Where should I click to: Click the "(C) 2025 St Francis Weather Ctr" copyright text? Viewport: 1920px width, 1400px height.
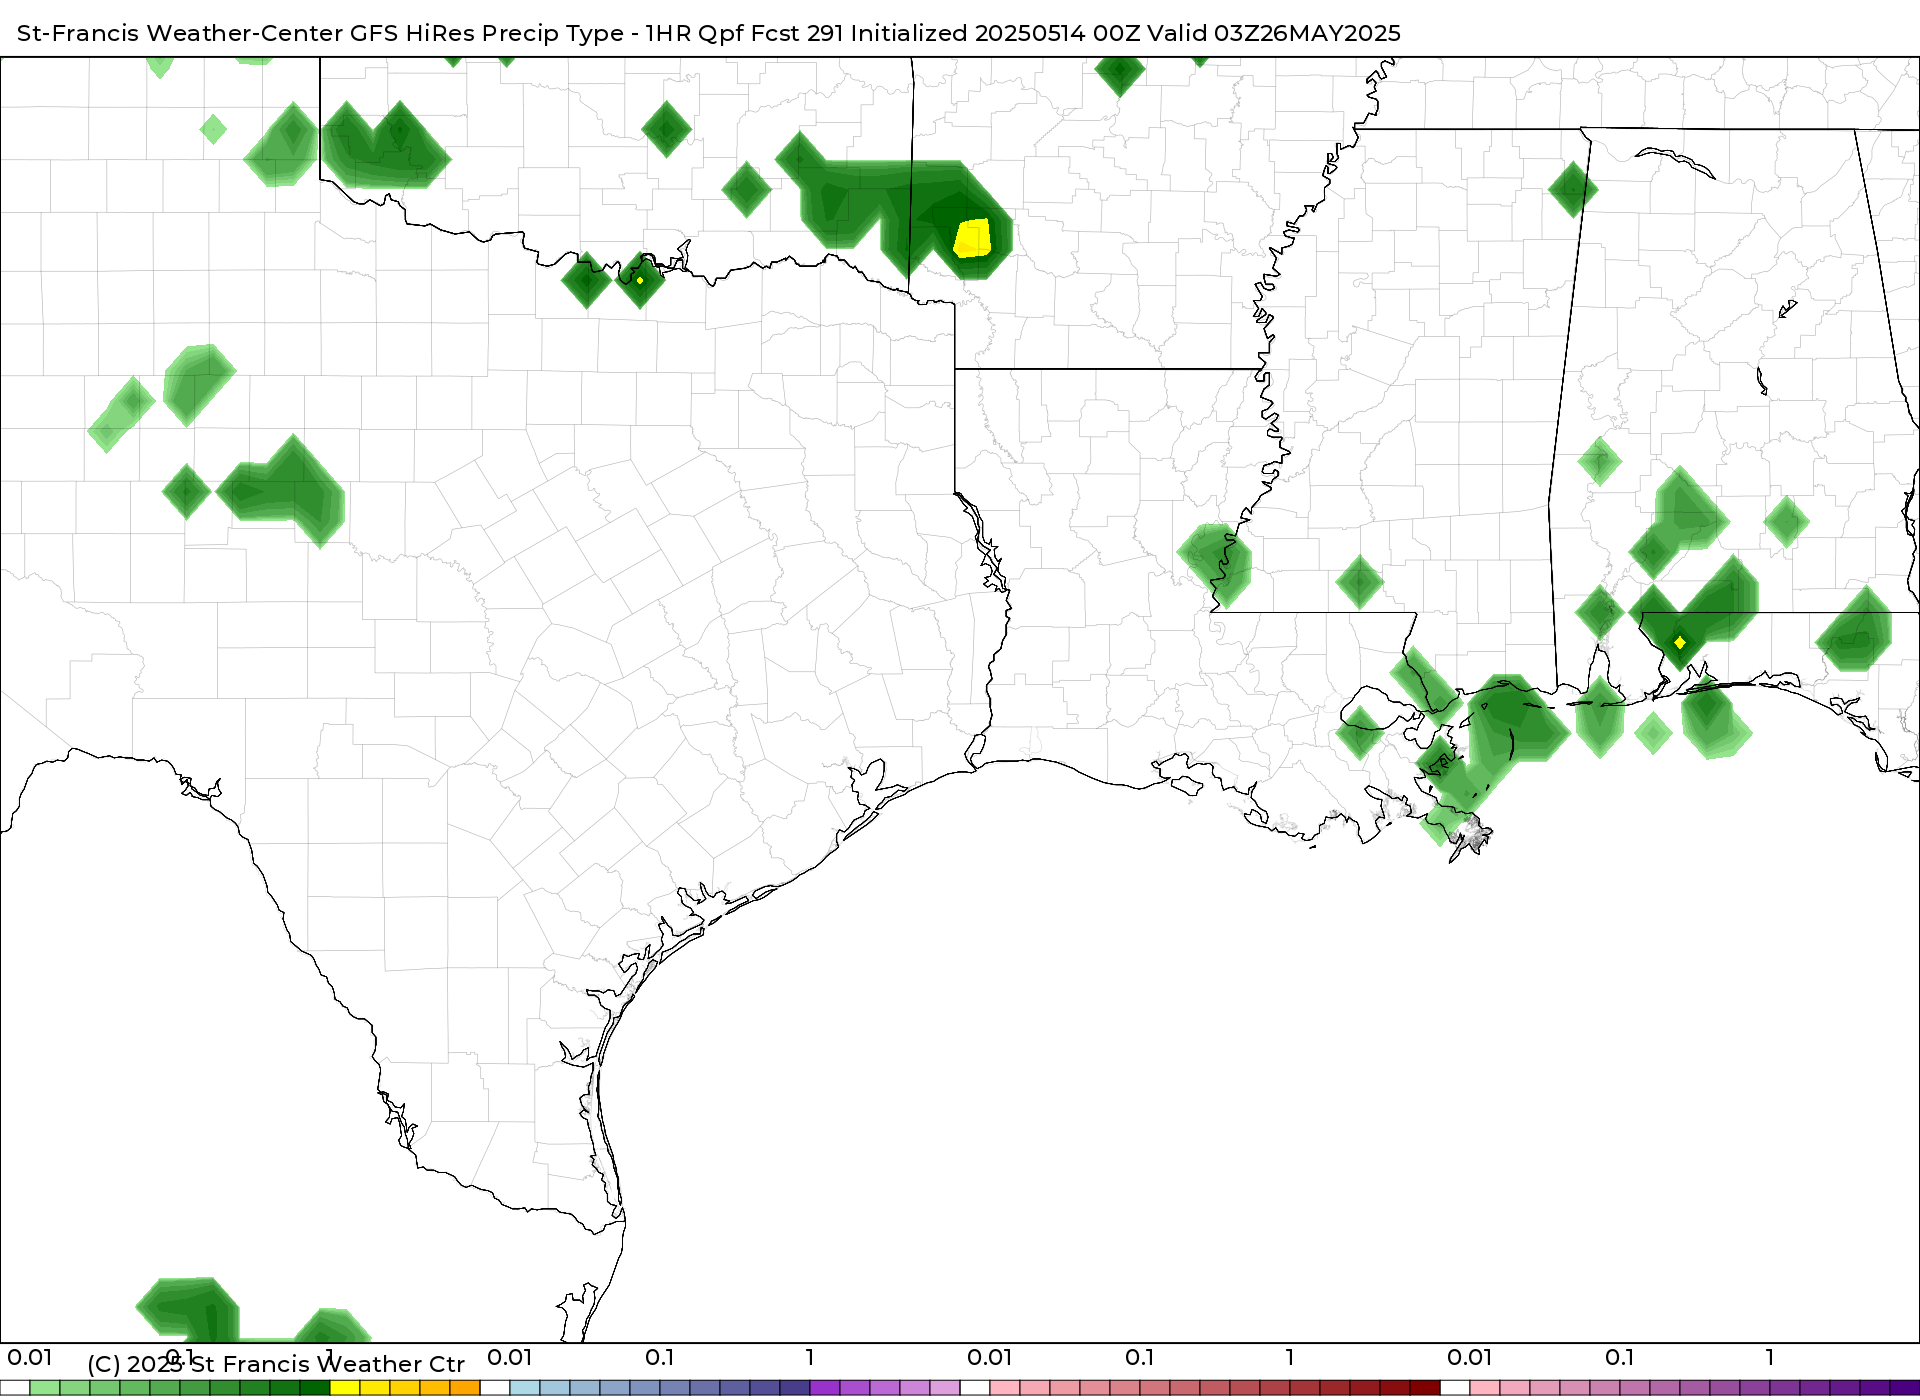pos(276,1364)
